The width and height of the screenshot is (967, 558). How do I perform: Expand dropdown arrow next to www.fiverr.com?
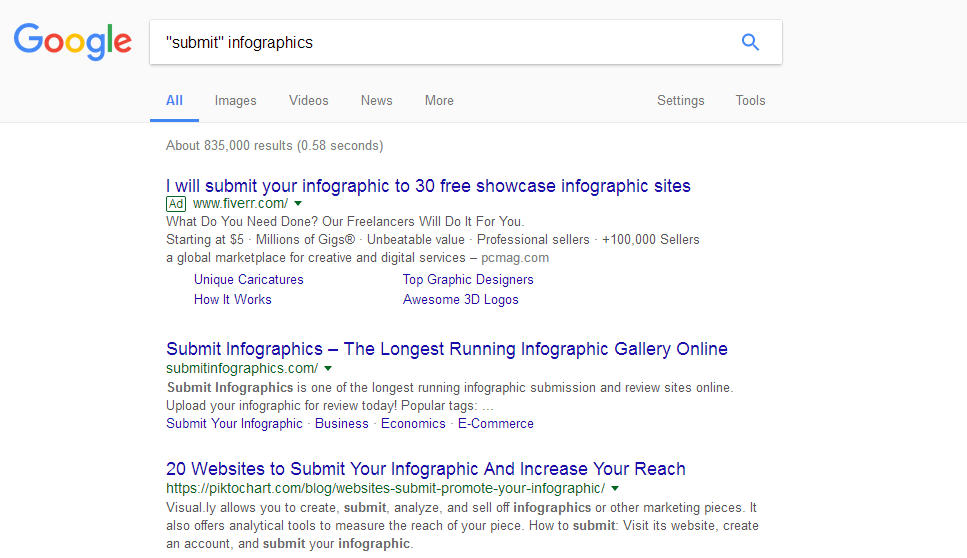[298, 203]
